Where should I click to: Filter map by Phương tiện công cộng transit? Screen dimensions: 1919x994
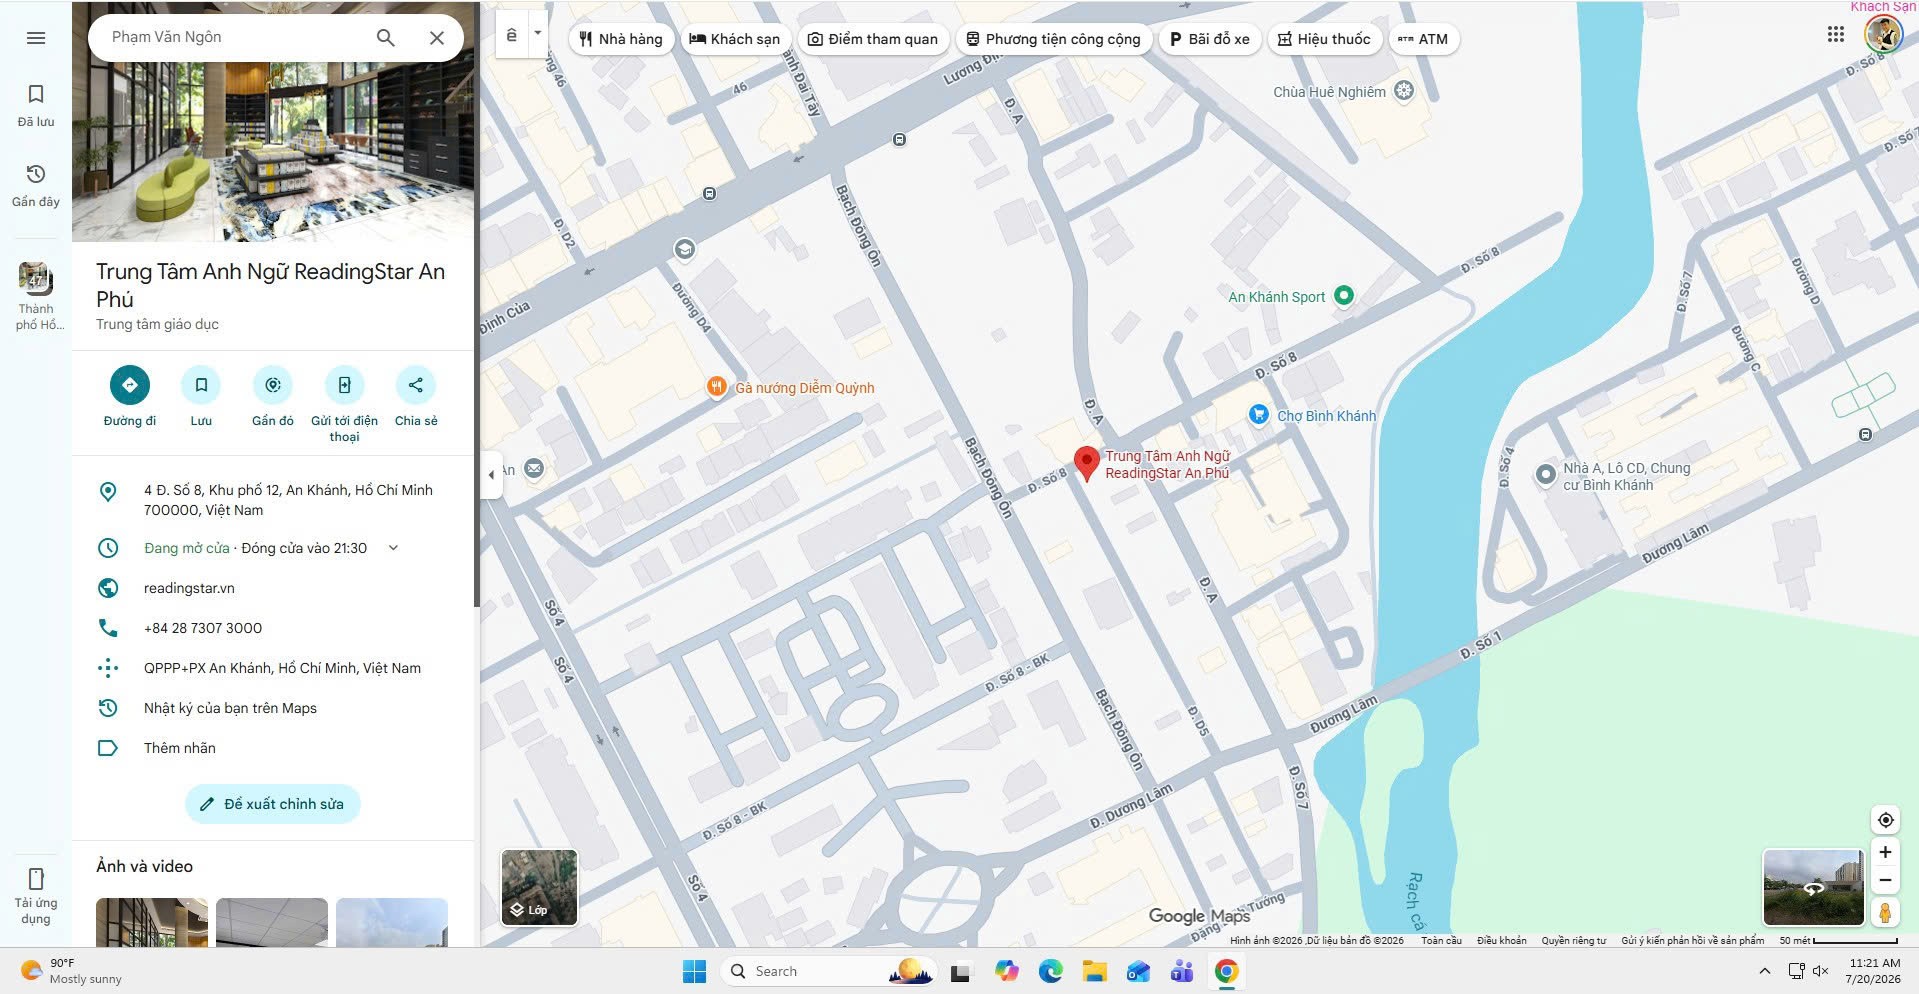1053,39
